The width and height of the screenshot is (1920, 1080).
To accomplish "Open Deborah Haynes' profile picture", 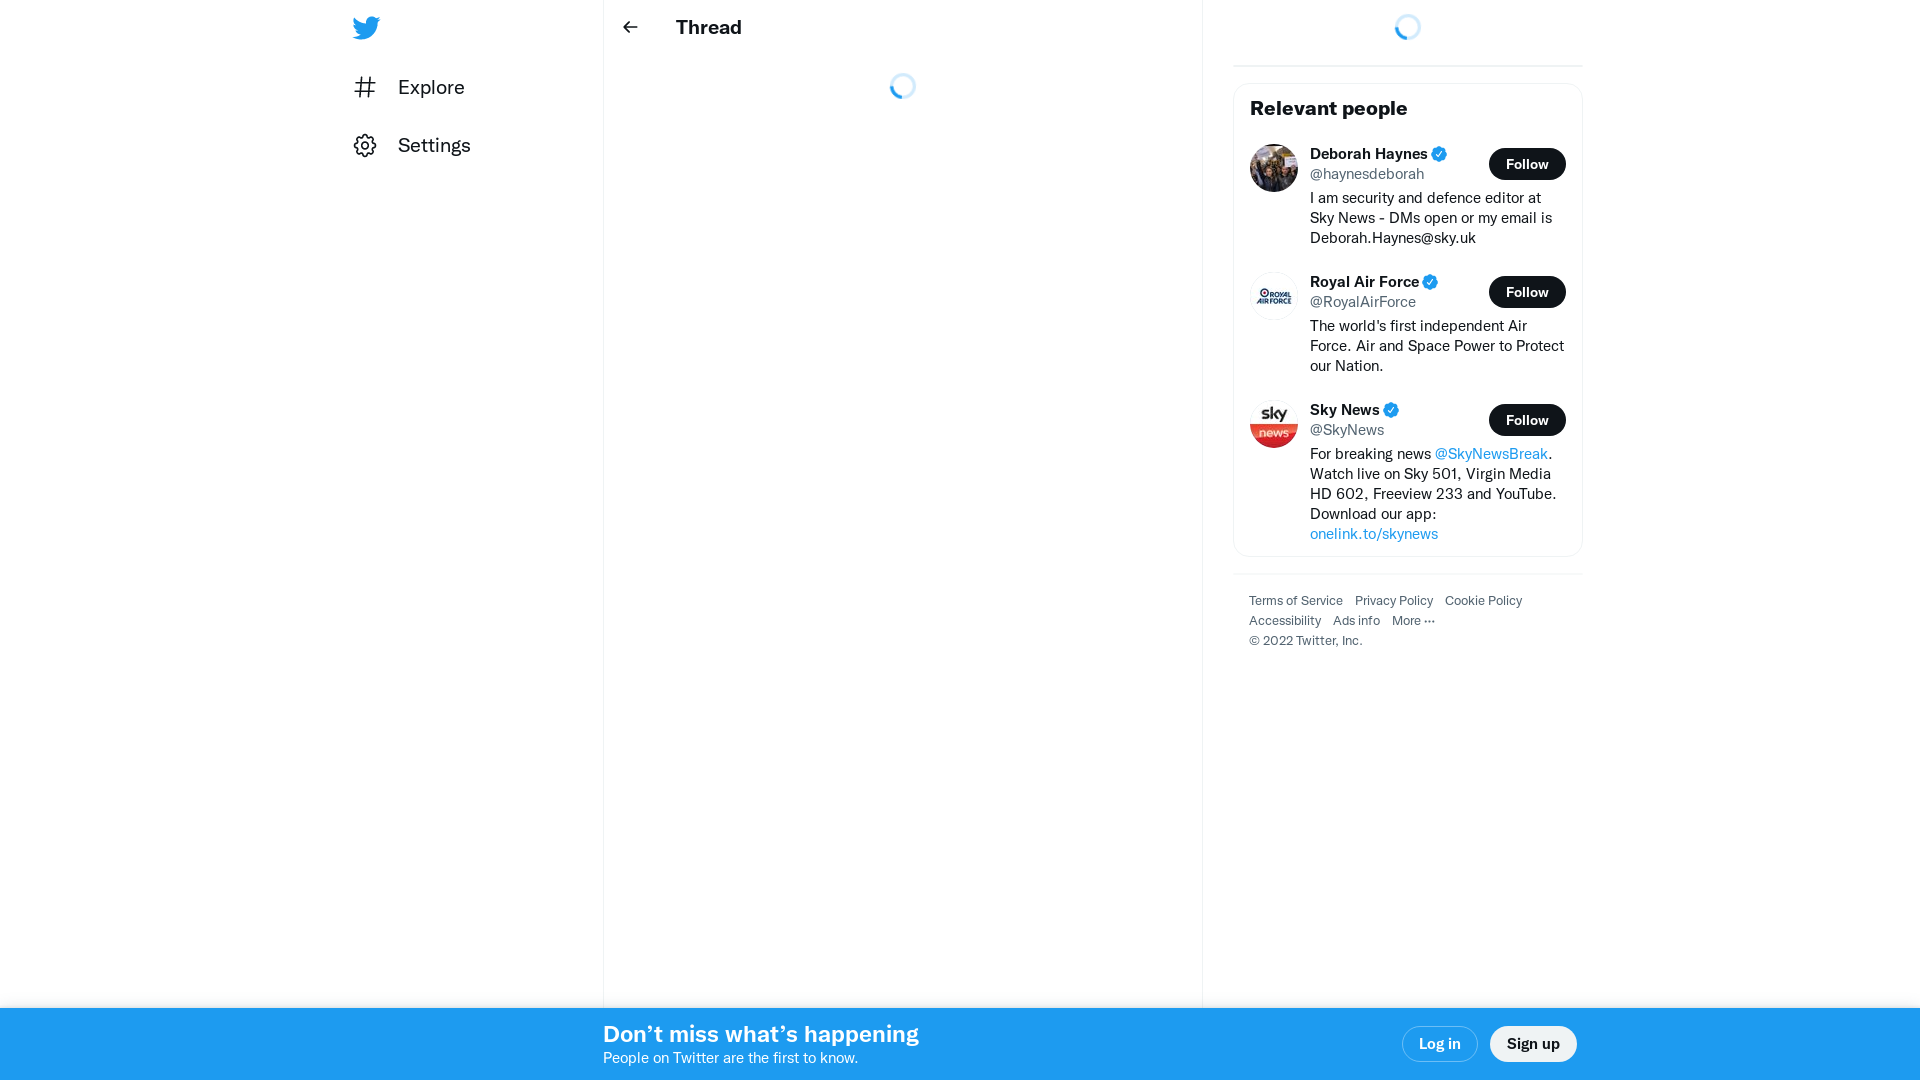I will (x=1273, y=168).
